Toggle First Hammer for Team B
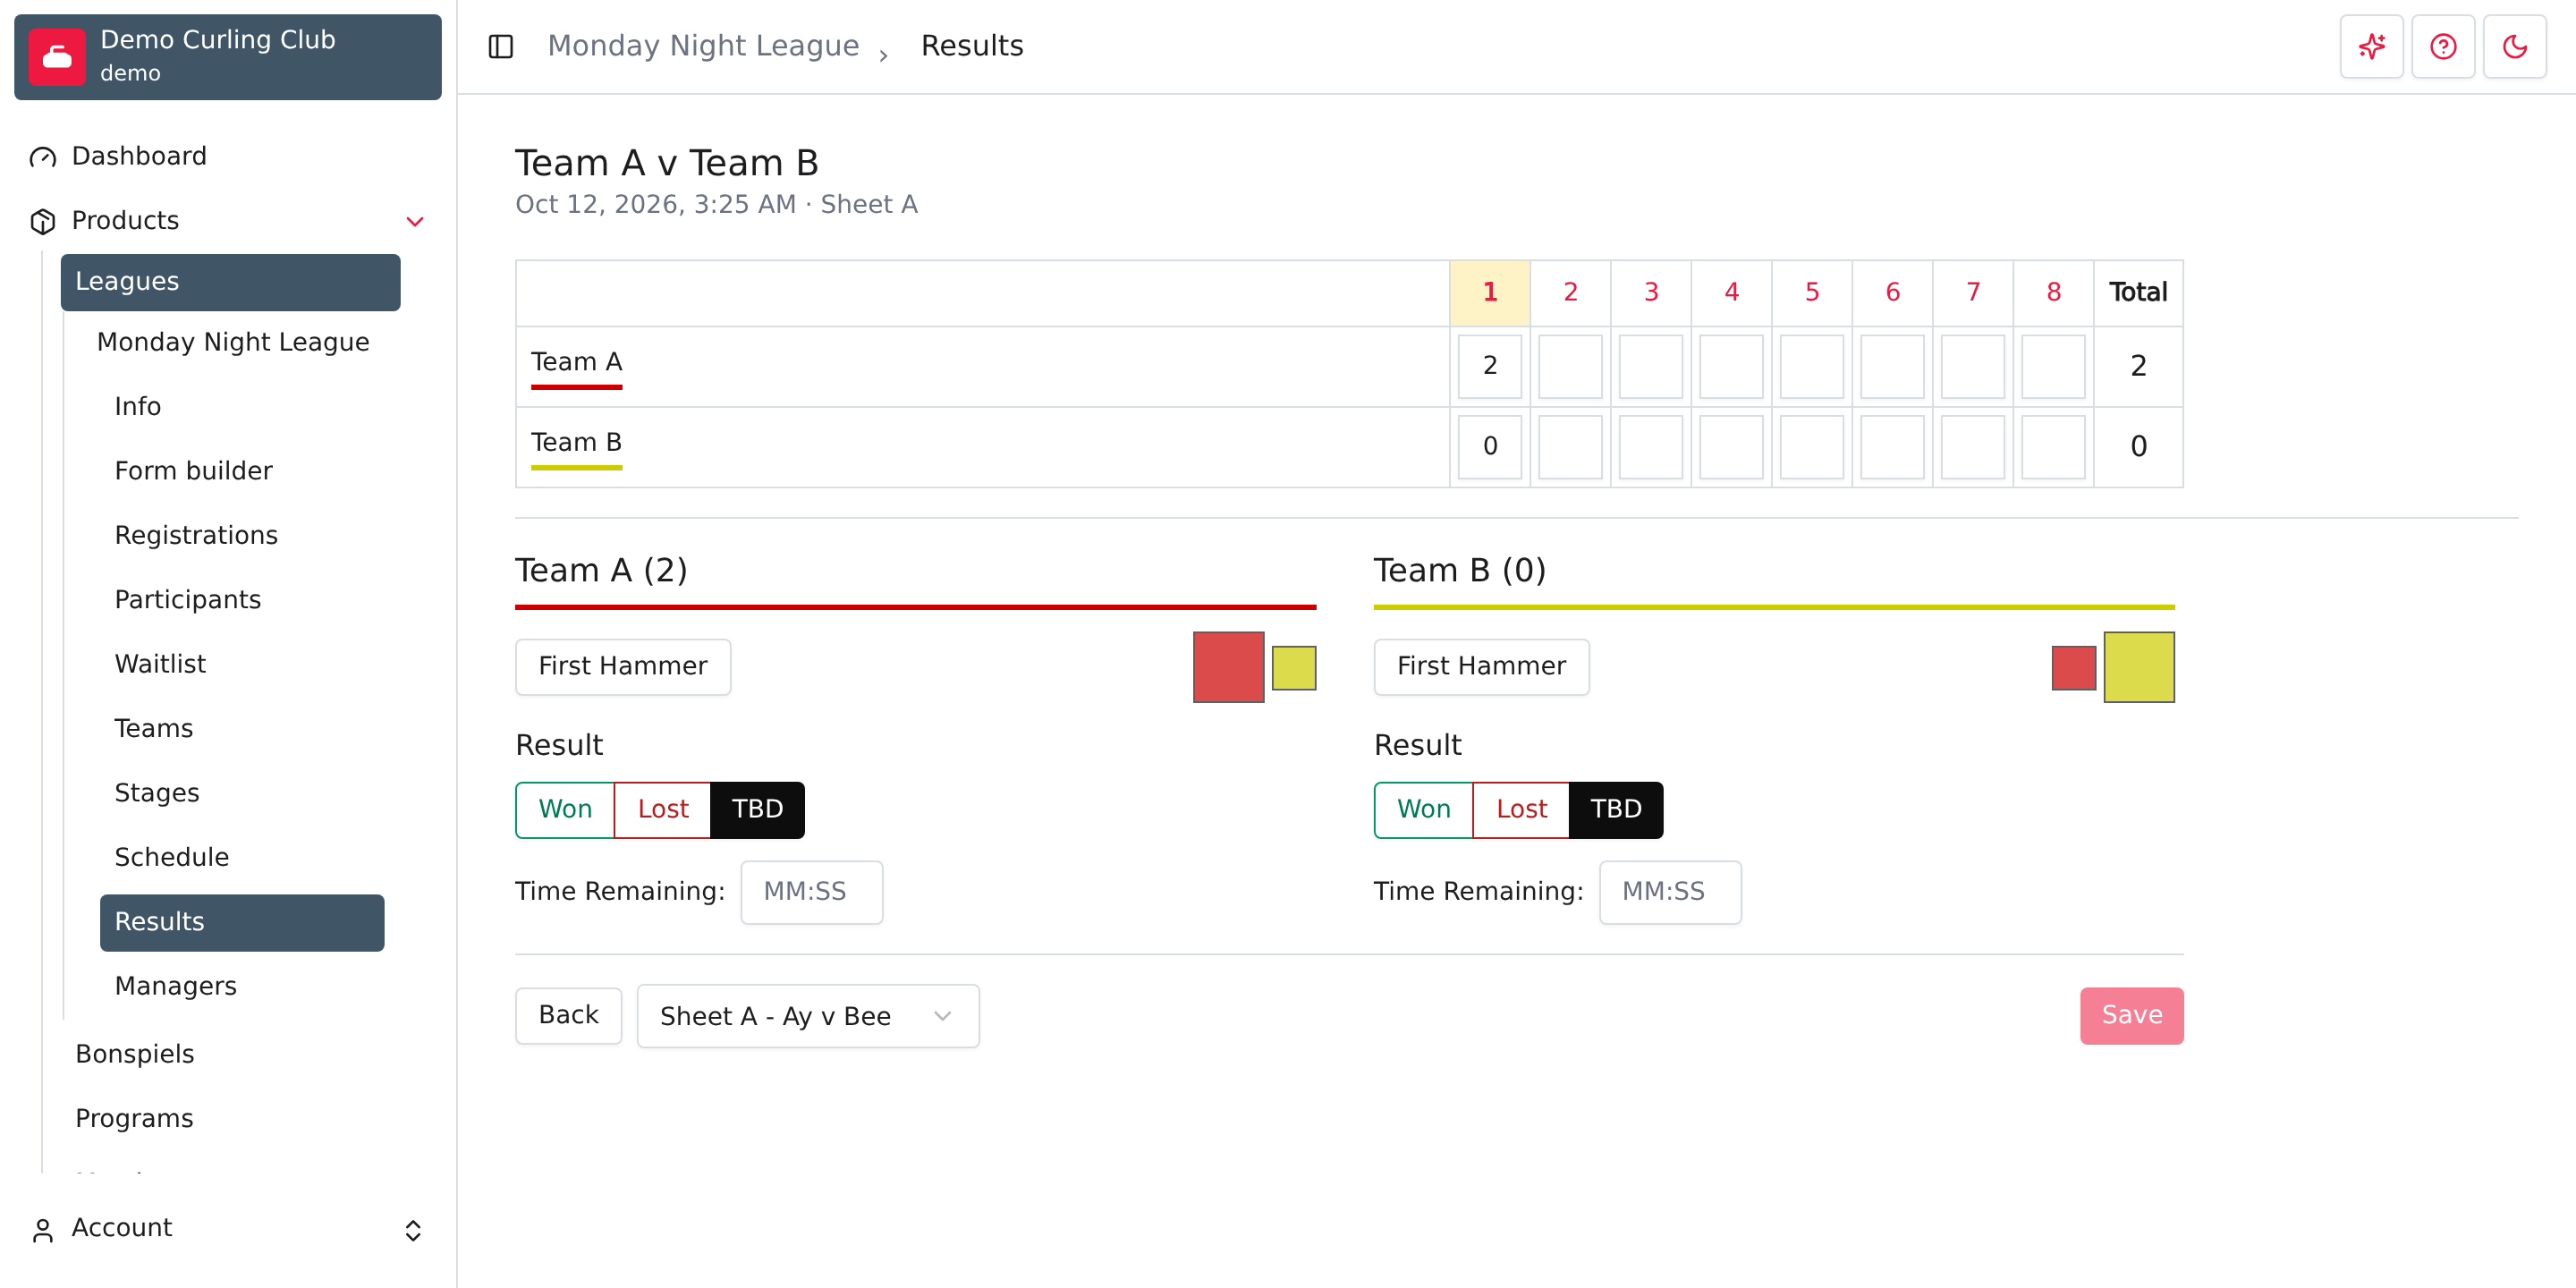This screenshot has width=2576, height=1288. (x=1481, y=667)
